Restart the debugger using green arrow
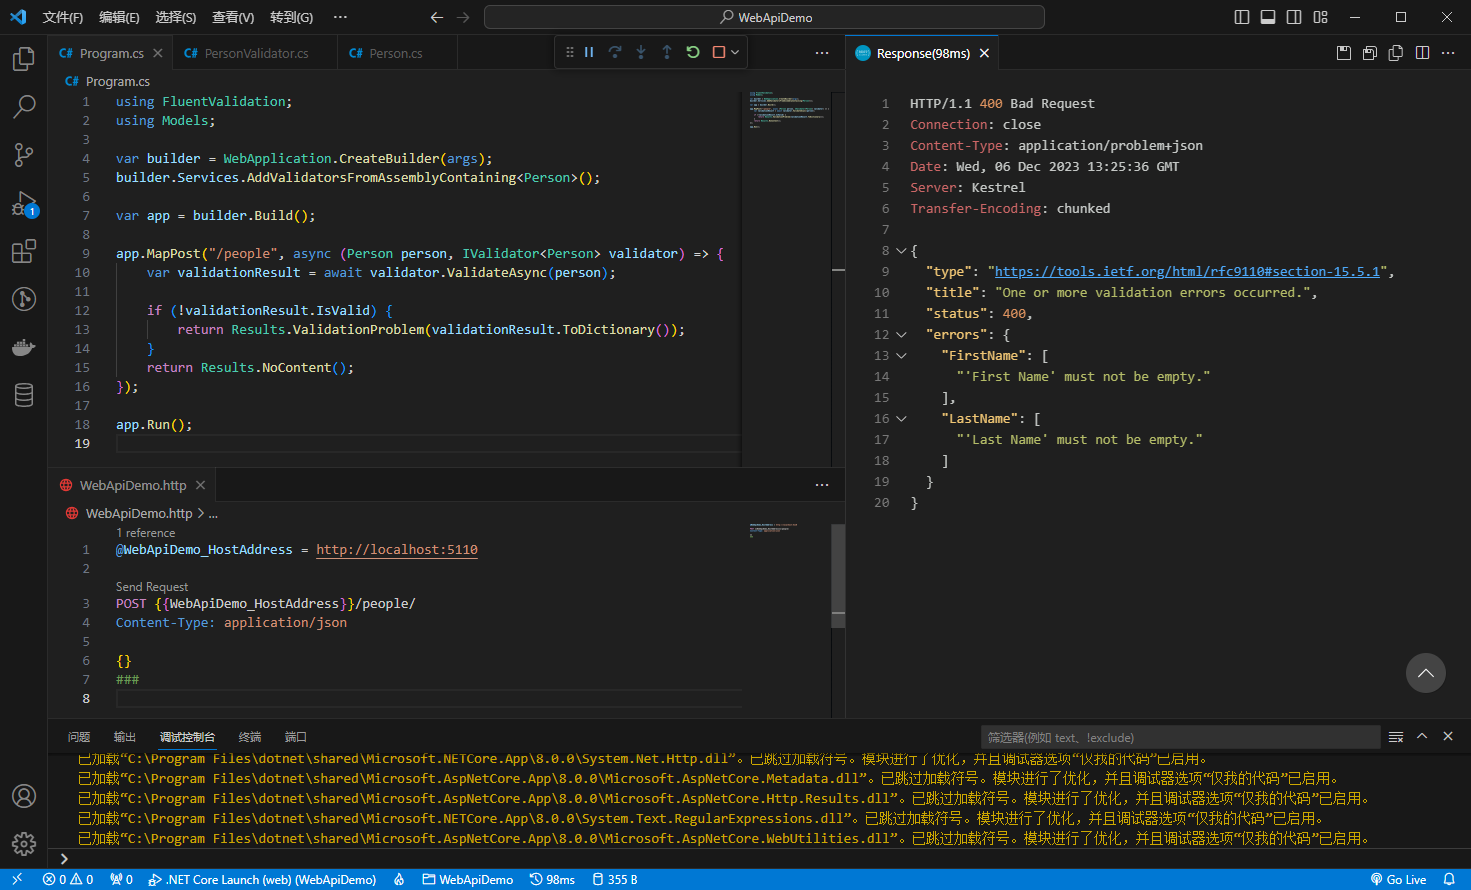Screen dimensions: 1471x890 click(x=693, y=52)
